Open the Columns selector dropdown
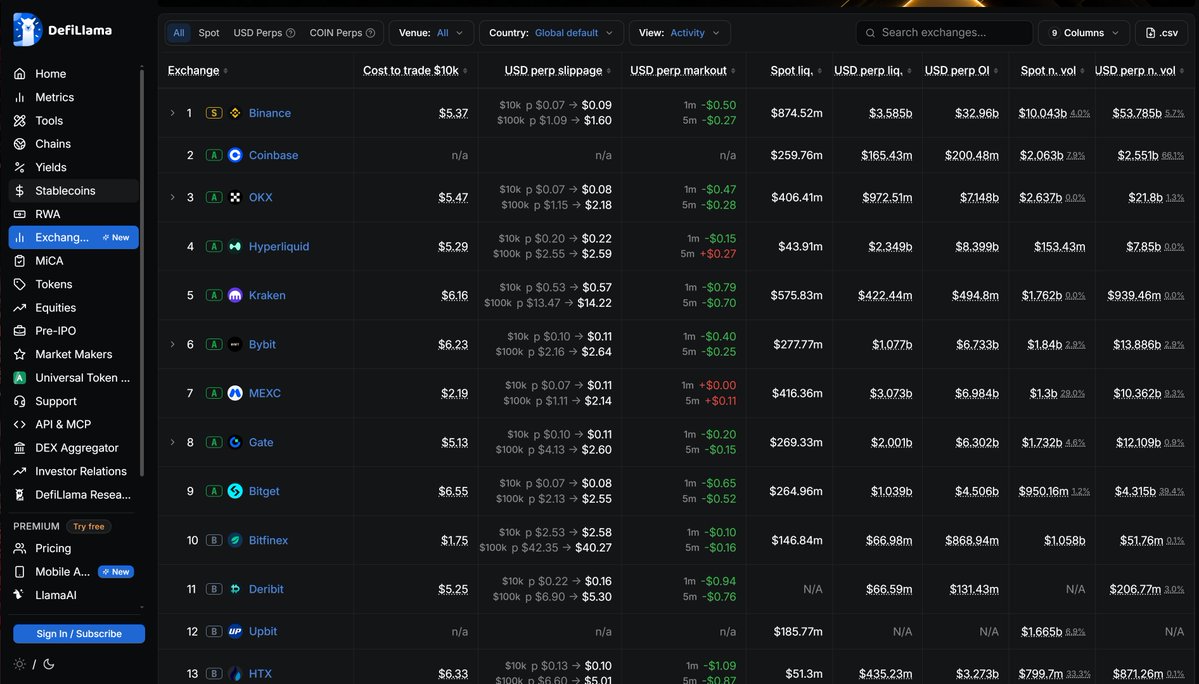This screenshot has width=1199, height=684. [x=1084, y=33]
